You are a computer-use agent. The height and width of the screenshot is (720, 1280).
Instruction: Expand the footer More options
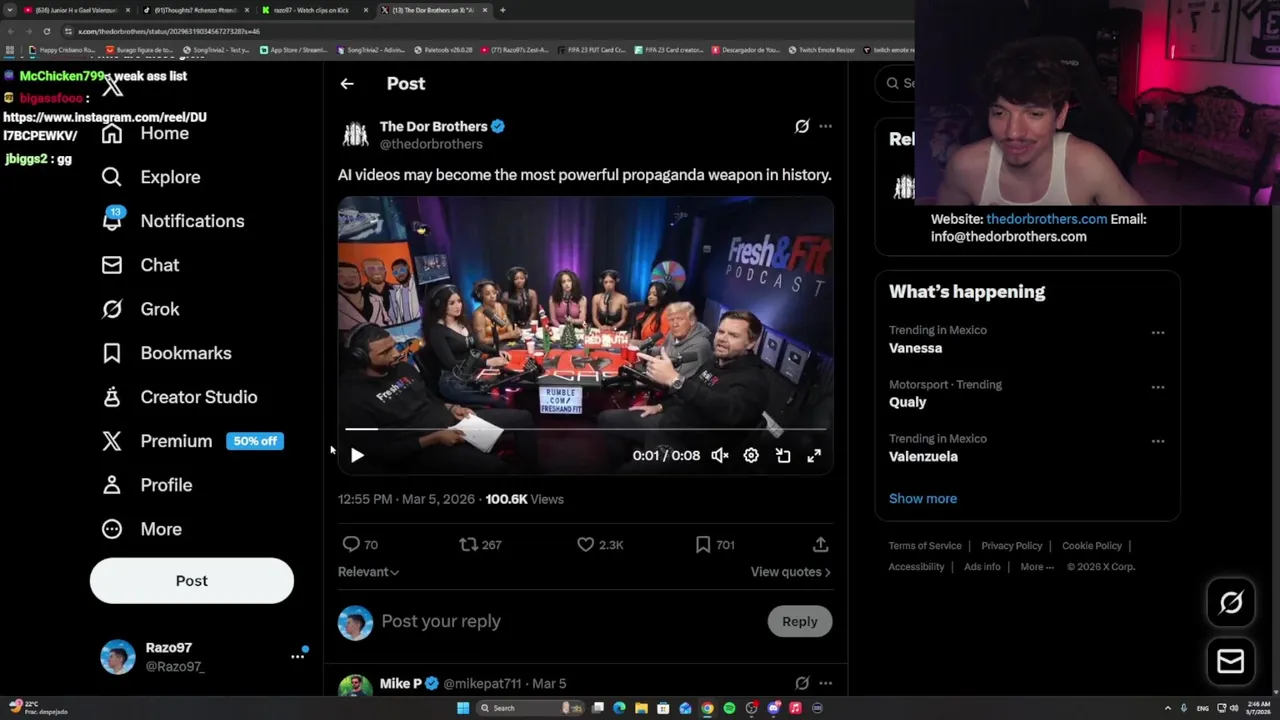tap(1037, 567)
